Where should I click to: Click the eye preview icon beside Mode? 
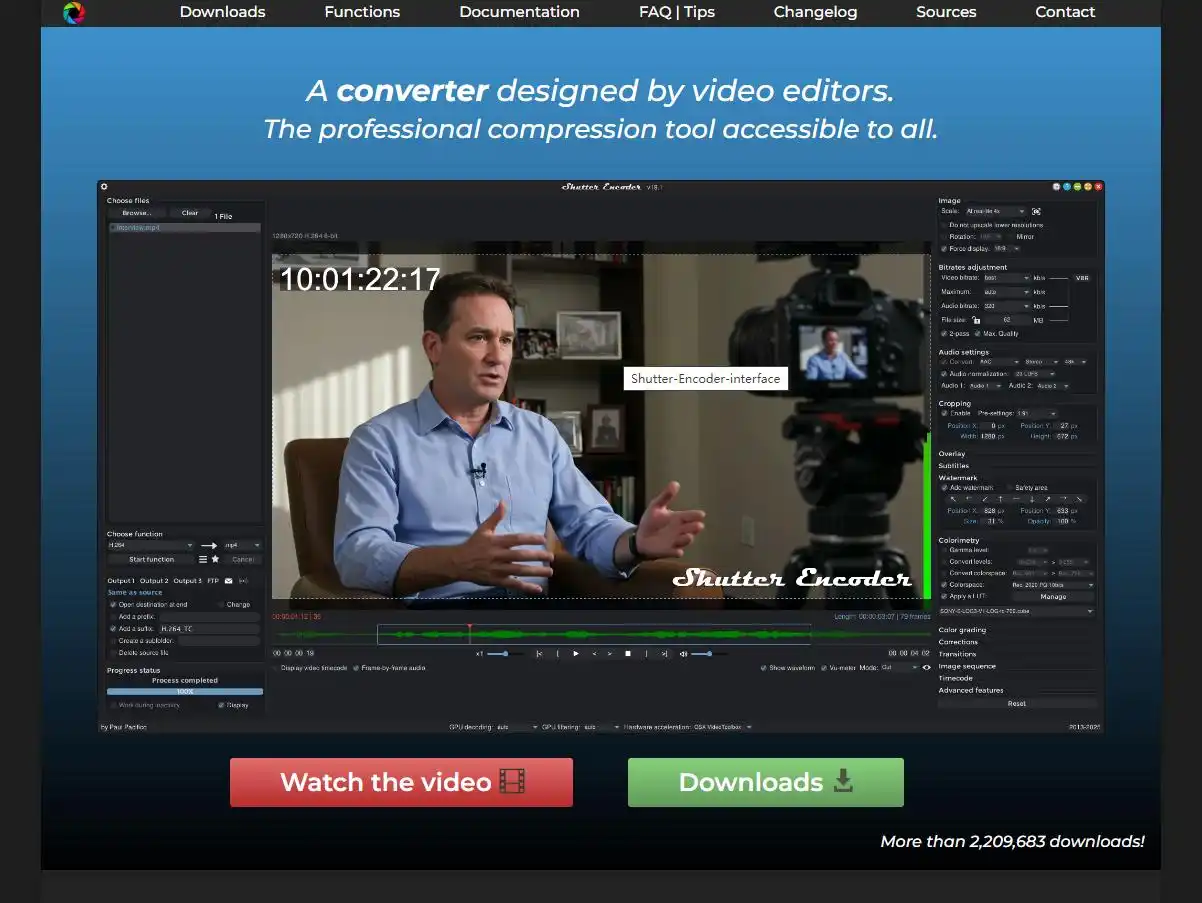pyautogui.click(x=926, y=667)
